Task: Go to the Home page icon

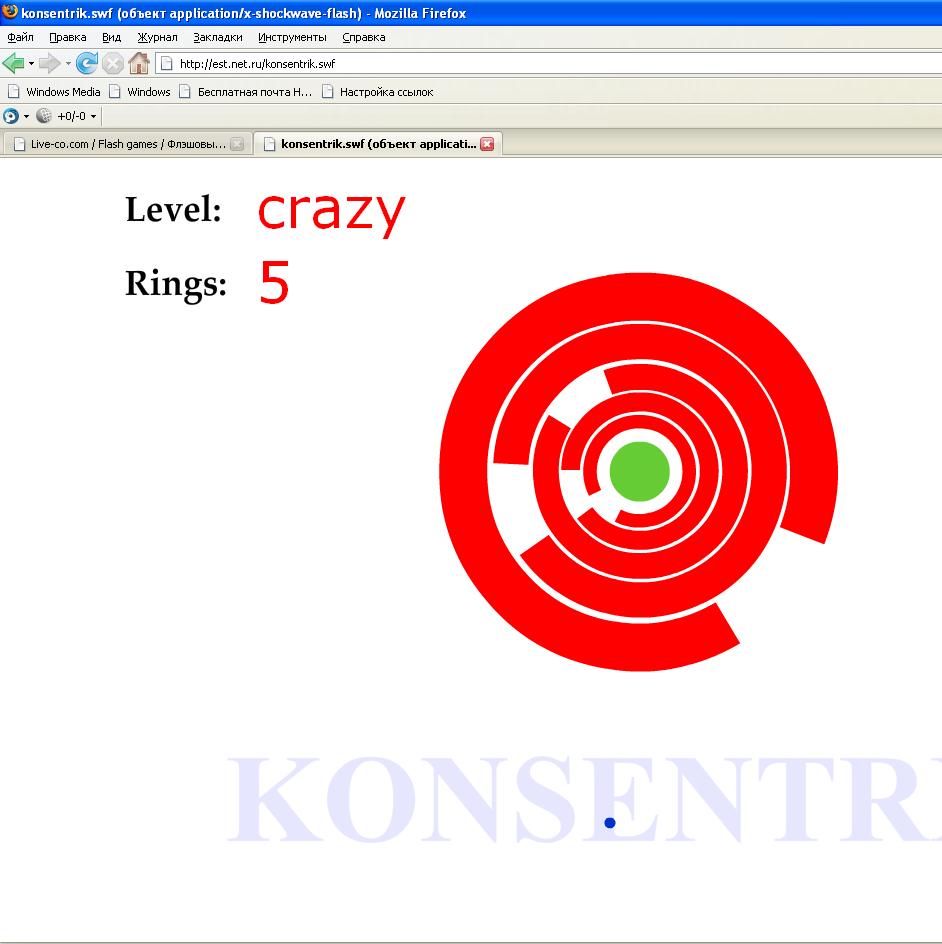Action: [139, 64]
